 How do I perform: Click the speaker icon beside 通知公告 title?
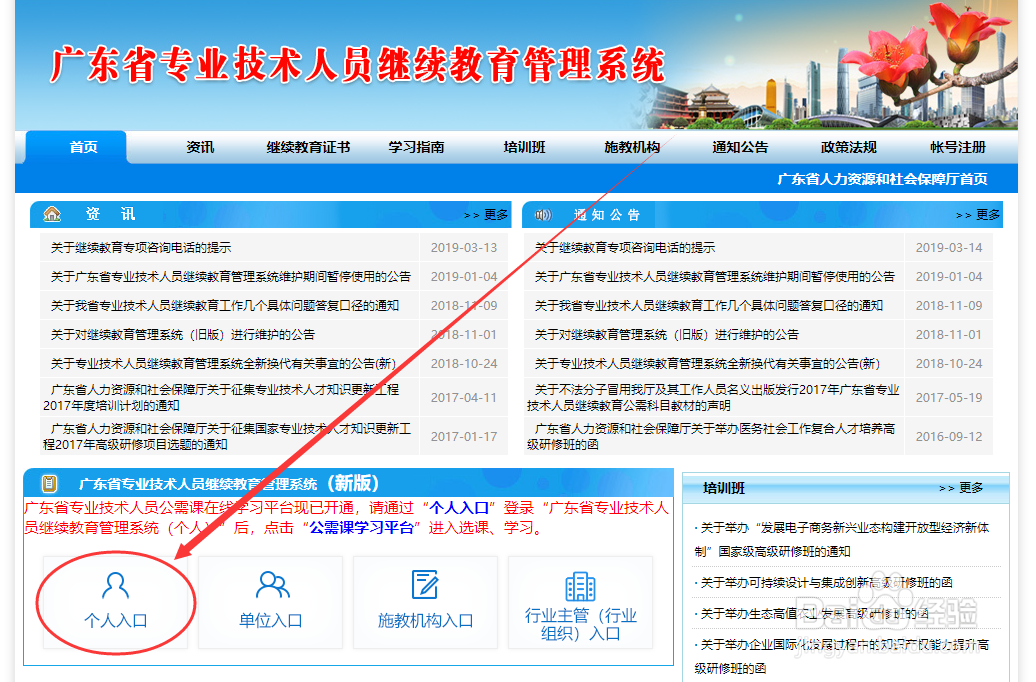tap(542, 214)
